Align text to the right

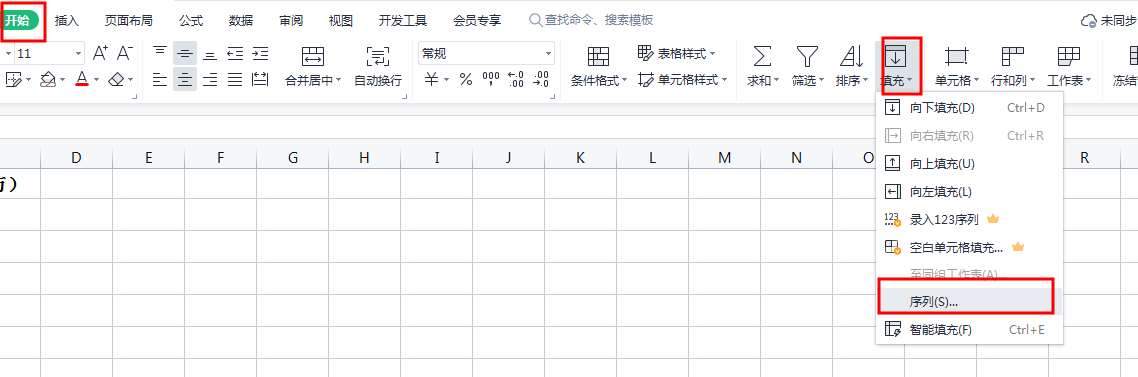coord(210,79)
